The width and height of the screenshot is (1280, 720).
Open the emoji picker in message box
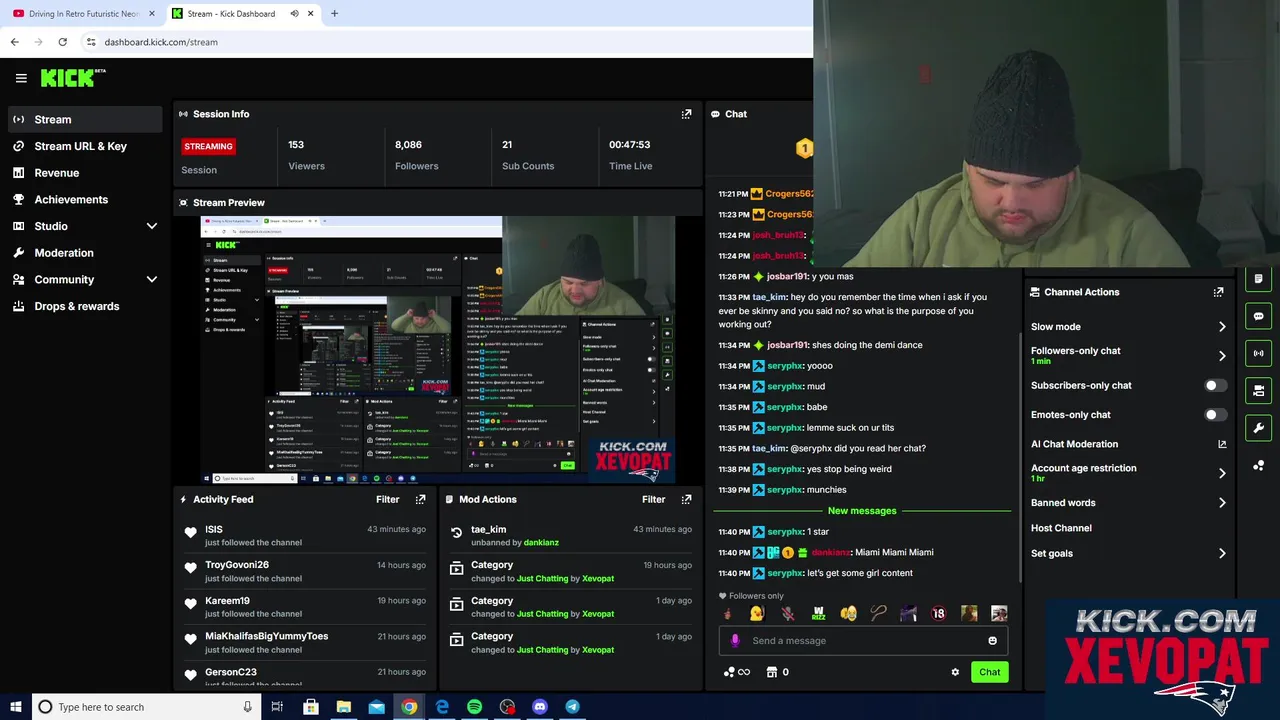coord(992,641)
